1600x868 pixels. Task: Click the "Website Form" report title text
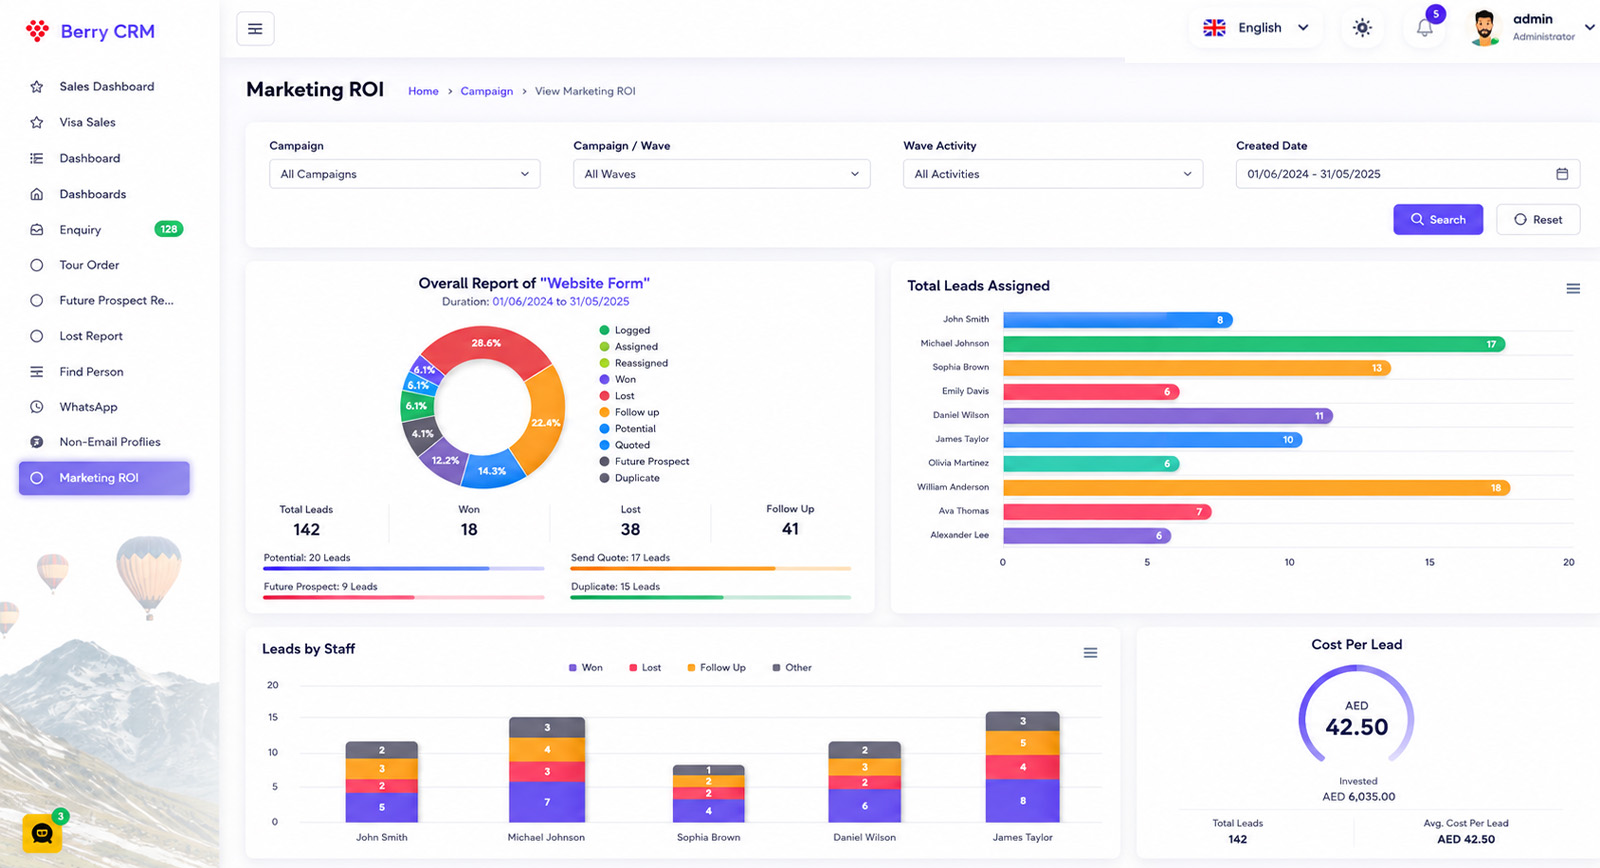coord(595,283)
